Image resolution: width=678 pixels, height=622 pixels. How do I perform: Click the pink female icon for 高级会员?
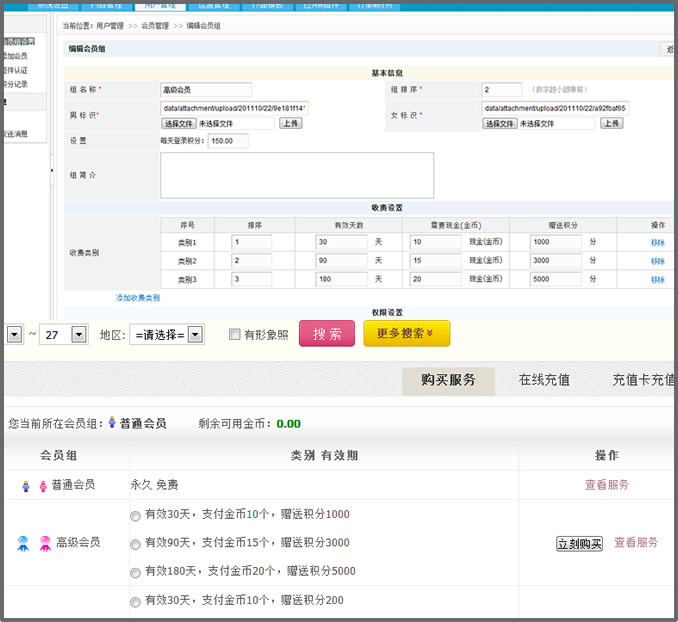44,543
